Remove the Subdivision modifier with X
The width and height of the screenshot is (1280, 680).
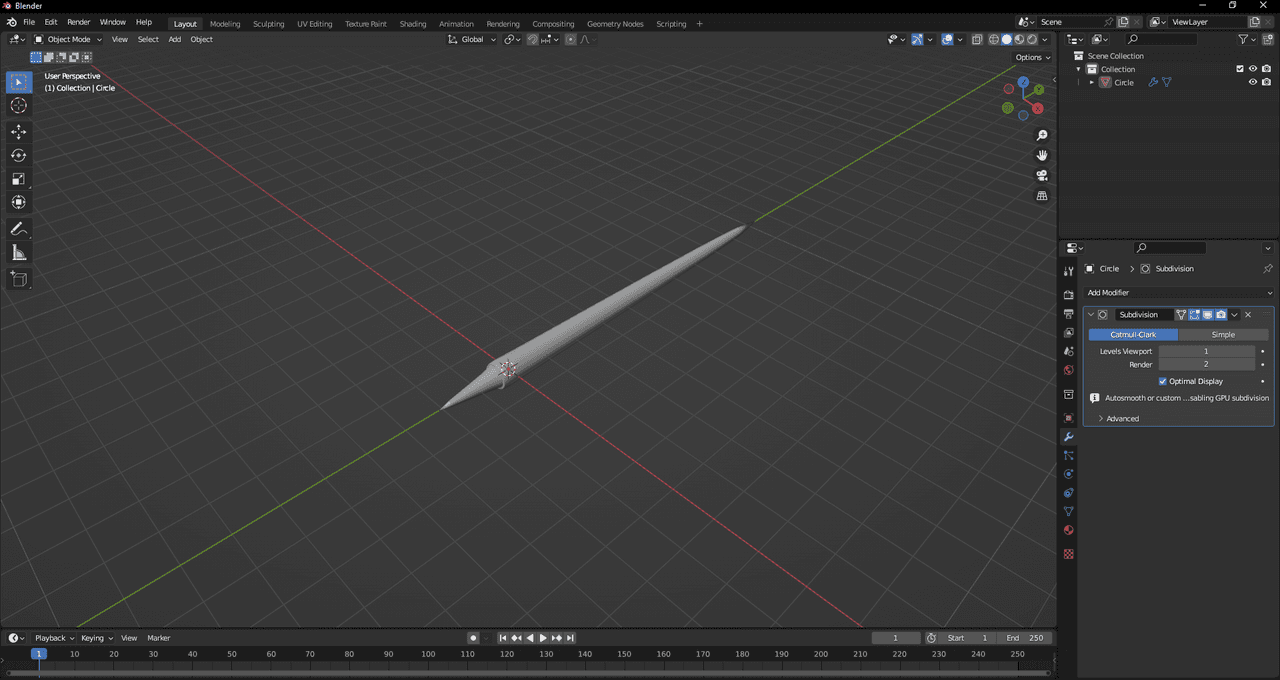click(x=1248, y=315)
